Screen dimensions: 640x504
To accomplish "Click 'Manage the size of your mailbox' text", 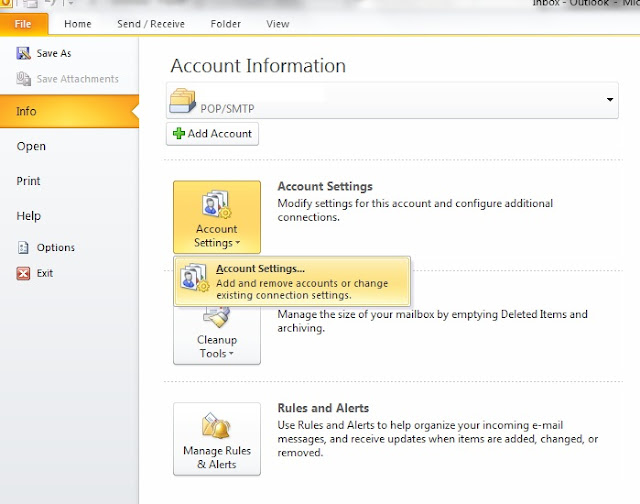I will point(432,321).
